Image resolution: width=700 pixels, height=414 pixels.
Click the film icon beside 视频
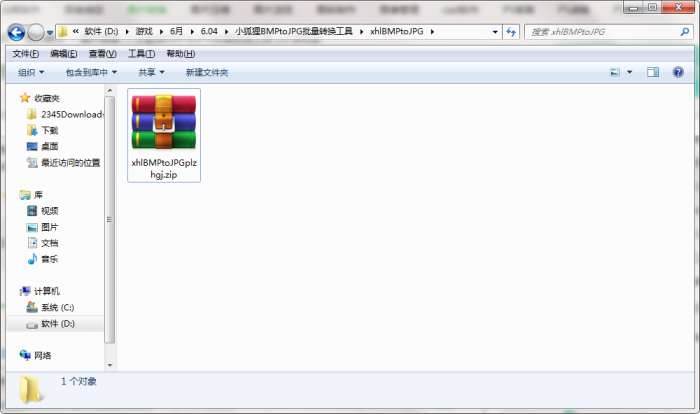pyautogui.click(x=32, y=211)
